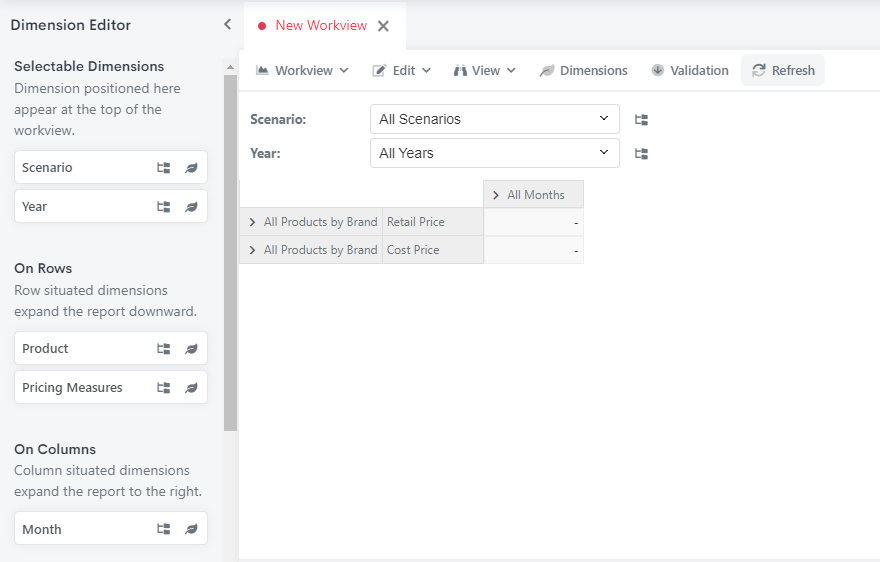The height and width of the screenshot is (562, 880).
Task: Select the Pricing Measures dimension card
Action: [x=111, y=387]
